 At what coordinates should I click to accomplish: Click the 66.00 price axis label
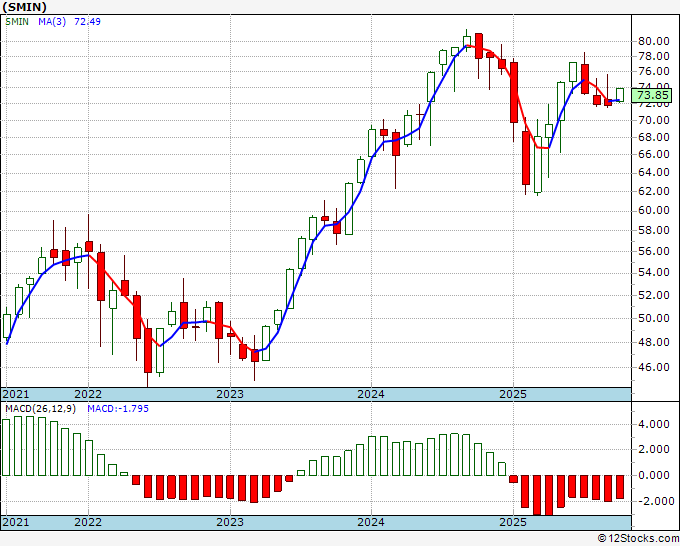[x=654, y=154]
